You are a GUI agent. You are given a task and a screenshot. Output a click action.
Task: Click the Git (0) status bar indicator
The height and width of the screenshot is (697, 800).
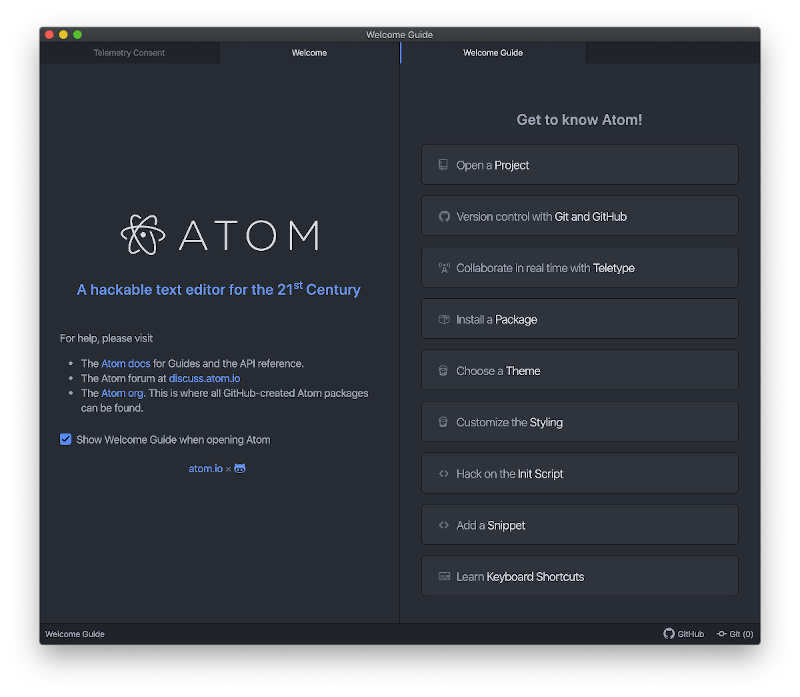734,633
